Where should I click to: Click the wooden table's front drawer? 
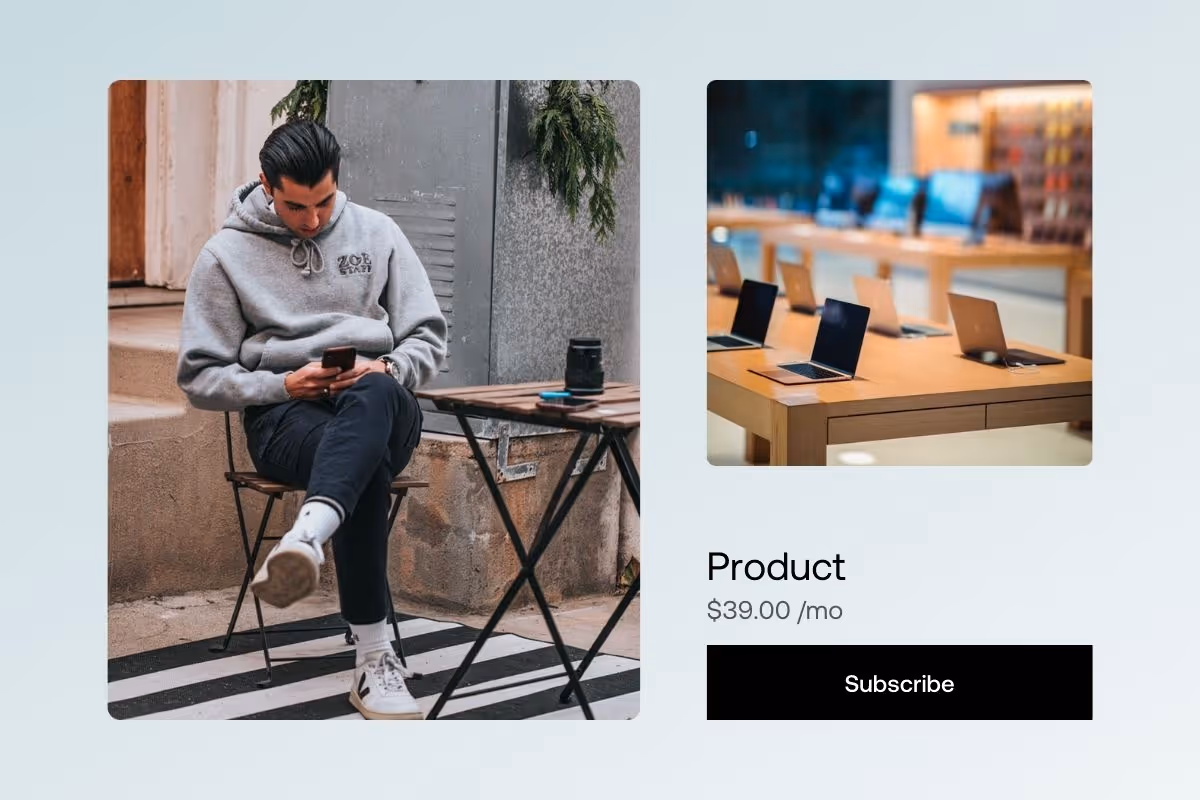point(906,424)
